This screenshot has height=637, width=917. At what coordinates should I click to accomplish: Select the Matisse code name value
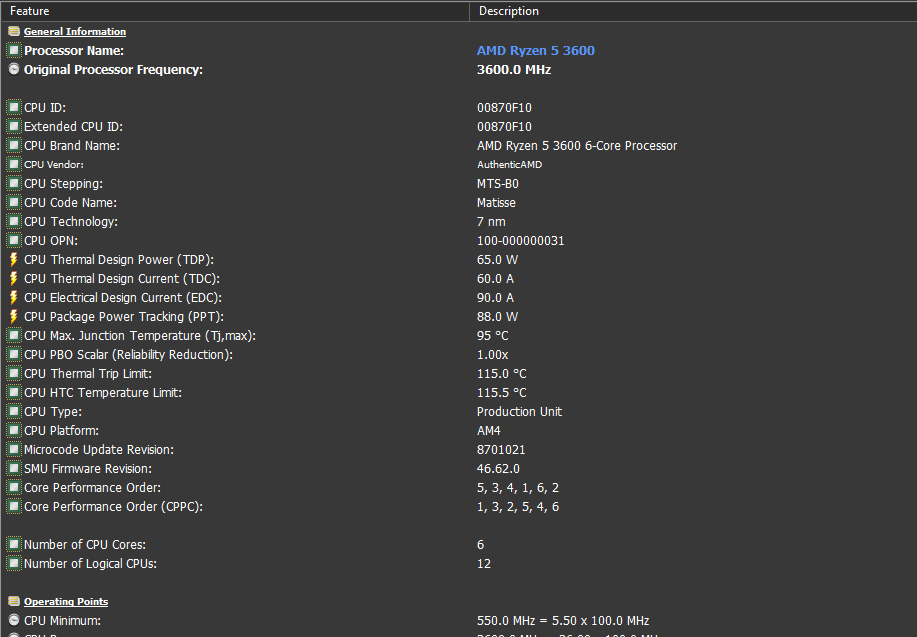[497, 202]
